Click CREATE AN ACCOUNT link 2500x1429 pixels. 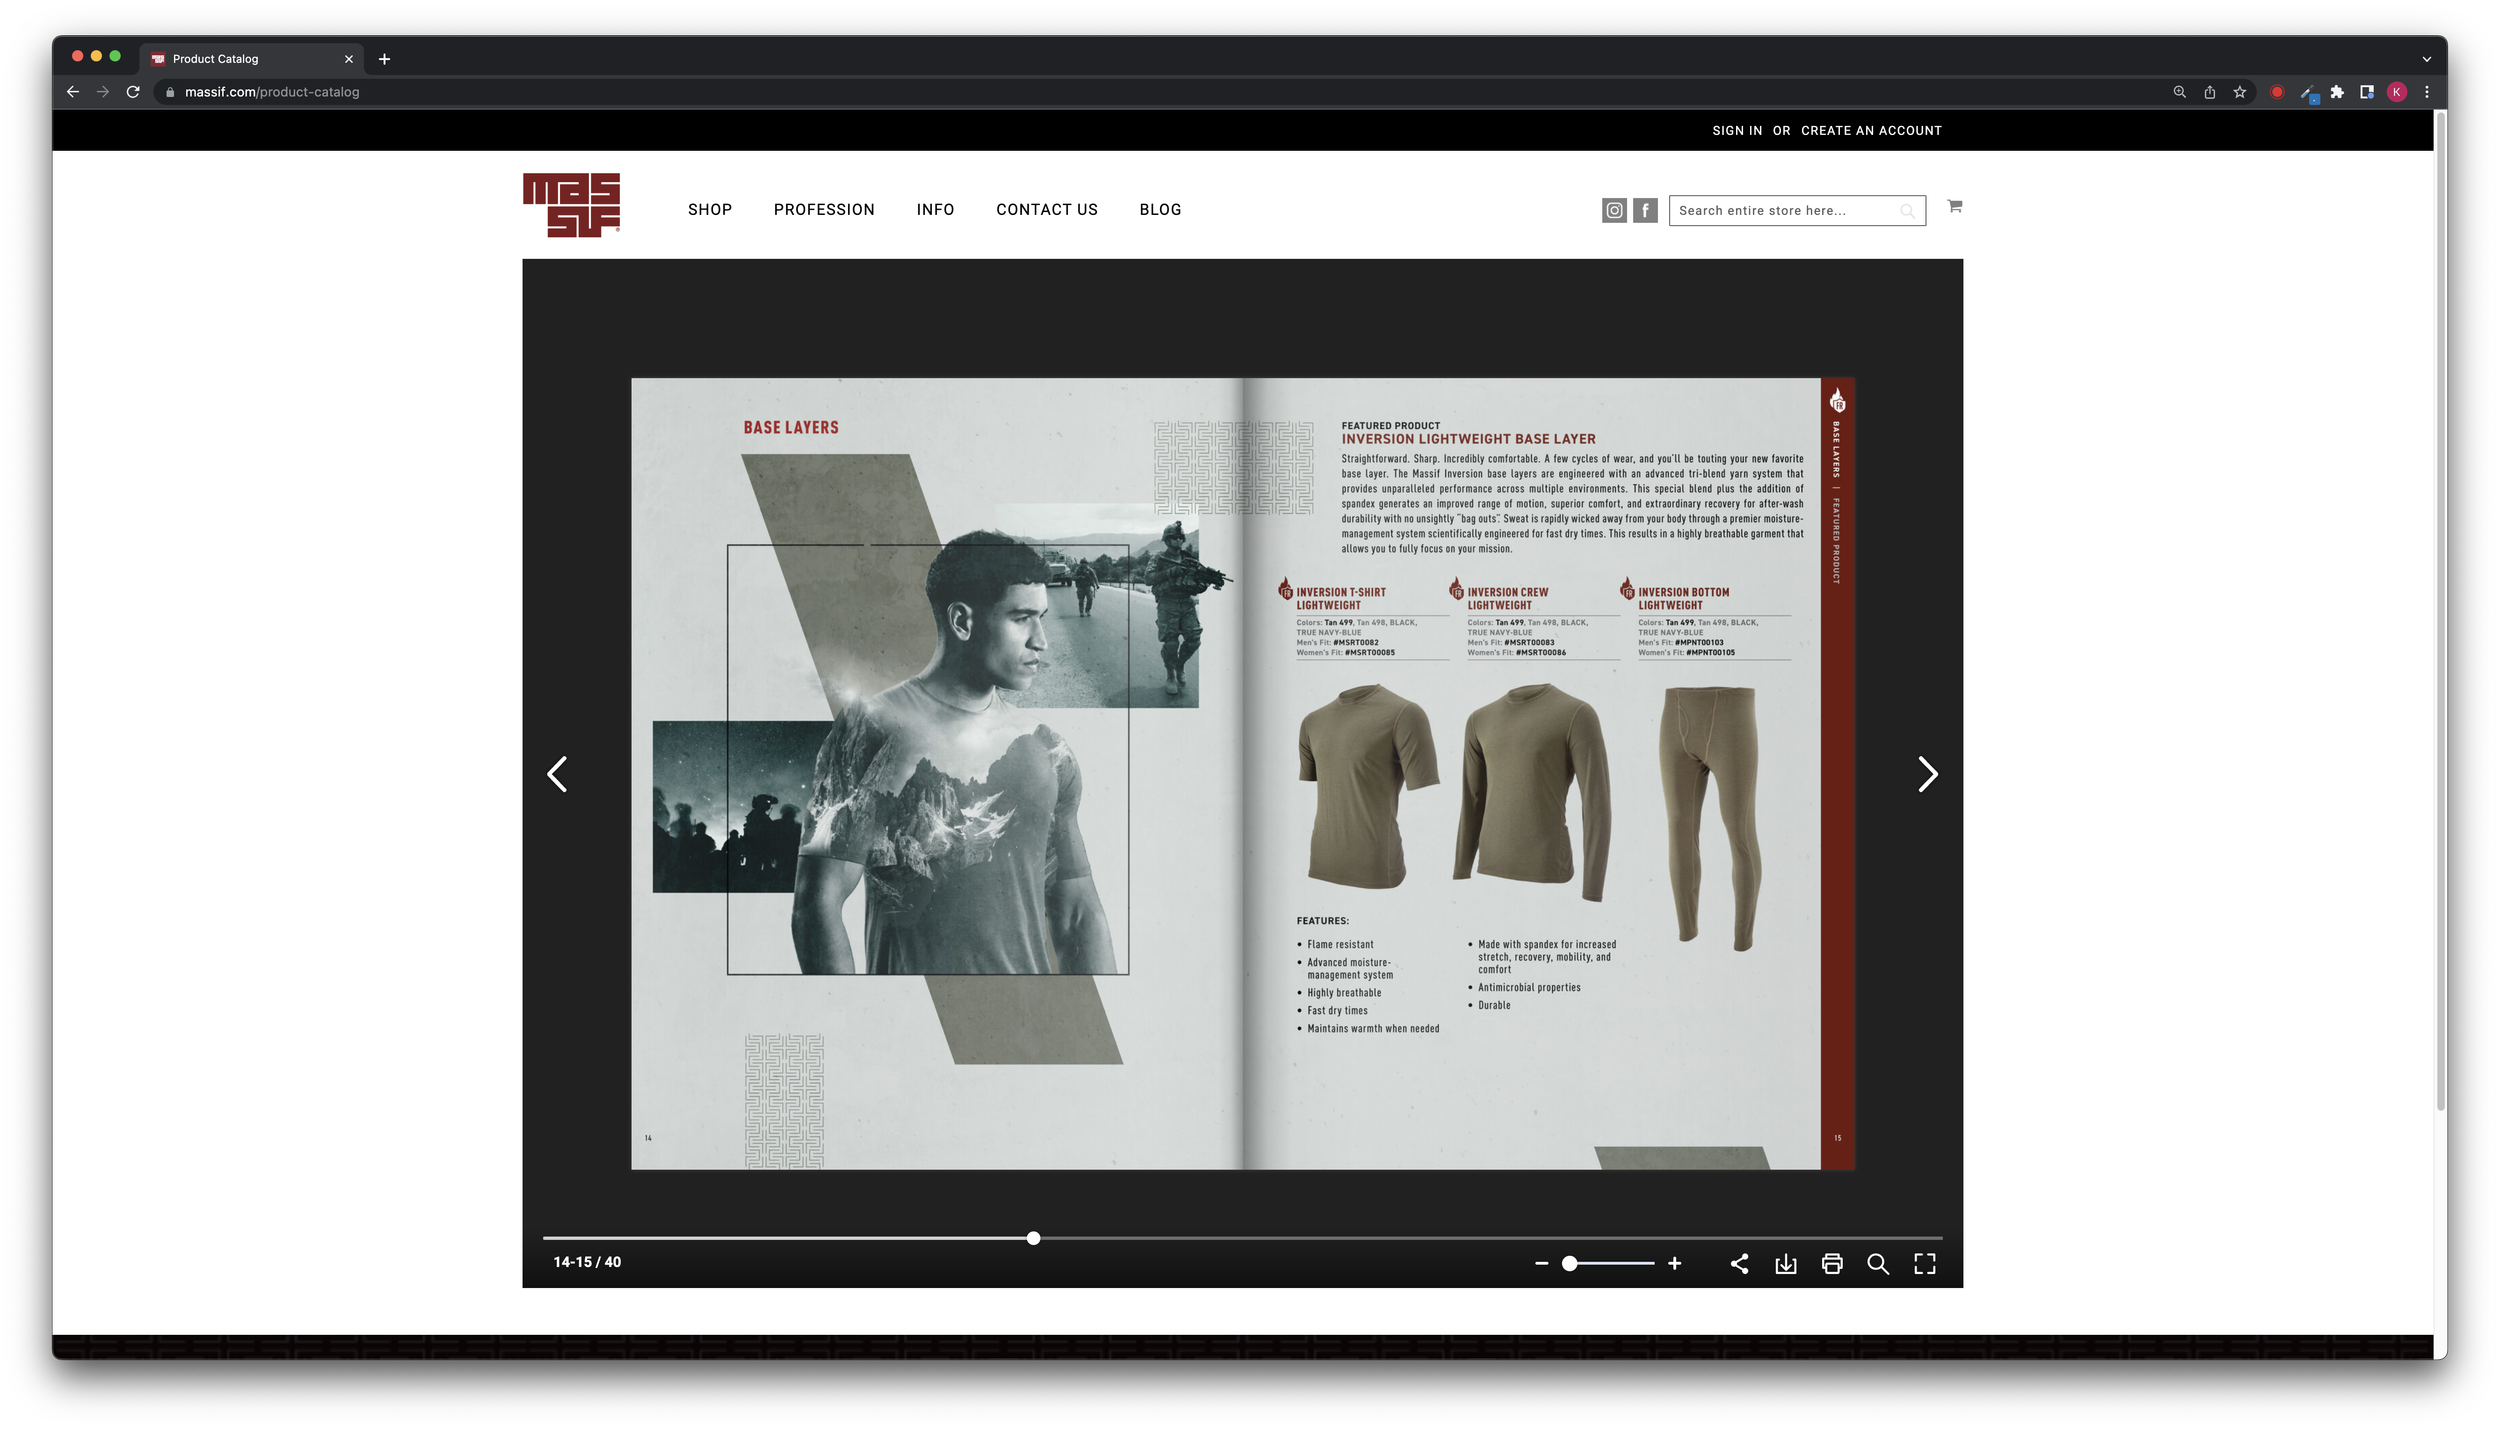(1871, 131)
